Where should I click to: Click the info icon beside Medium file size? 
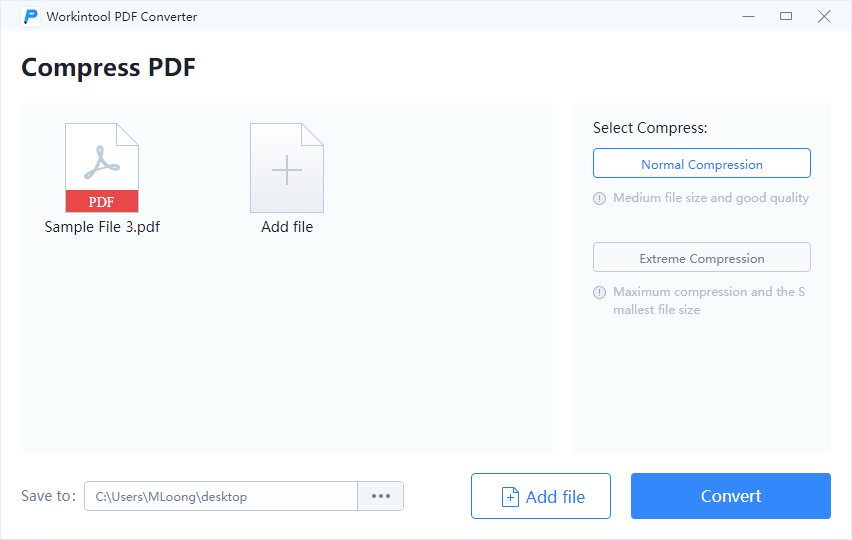pyautogui.click(x=599, y=198)
